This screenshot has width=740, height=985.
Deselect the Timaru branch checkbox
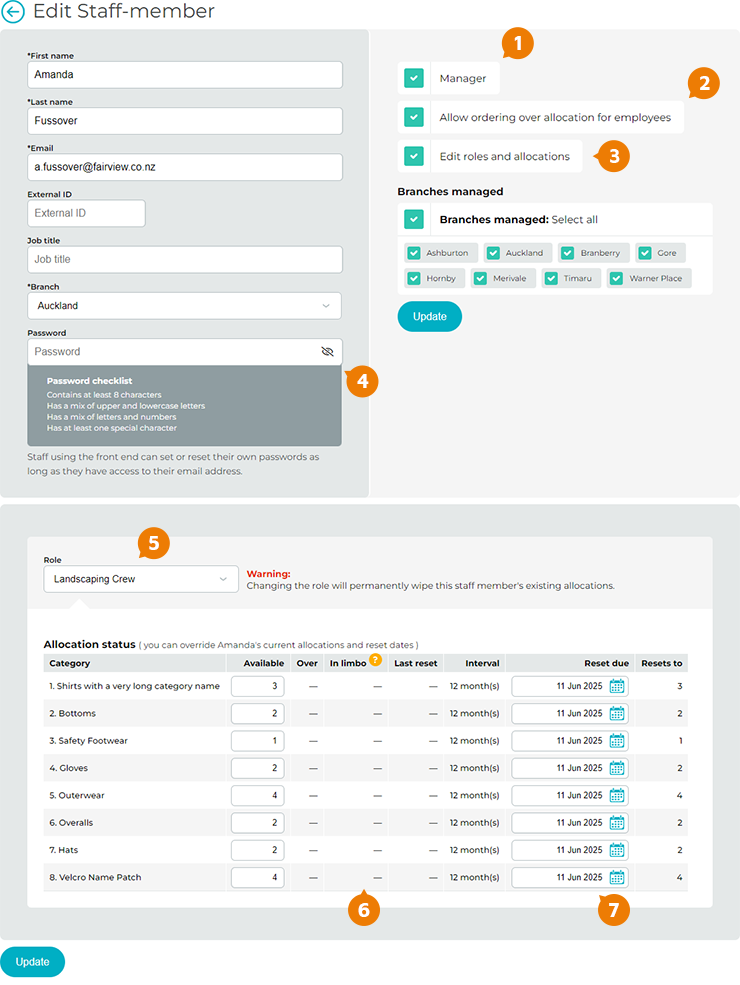click(552, 279)
